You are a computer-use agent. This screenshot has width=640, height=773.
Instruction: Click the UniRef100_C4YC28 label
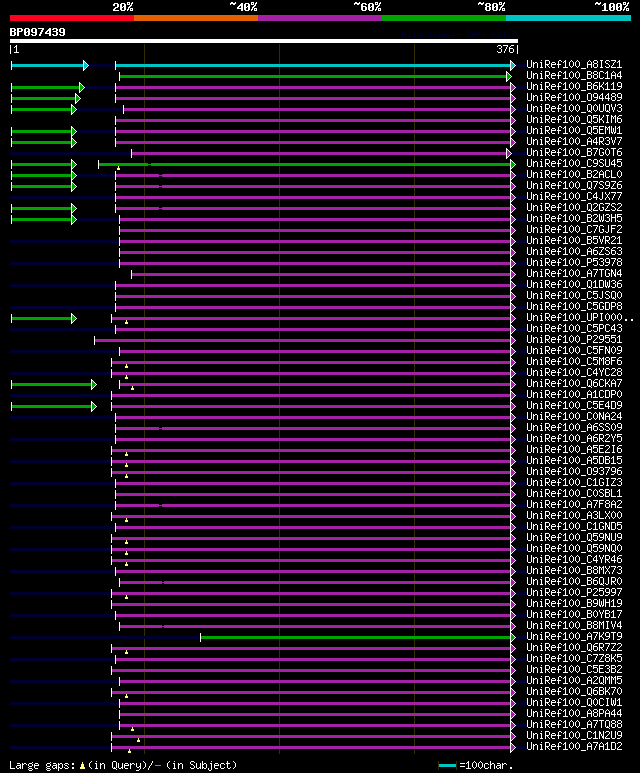[574, 373]
